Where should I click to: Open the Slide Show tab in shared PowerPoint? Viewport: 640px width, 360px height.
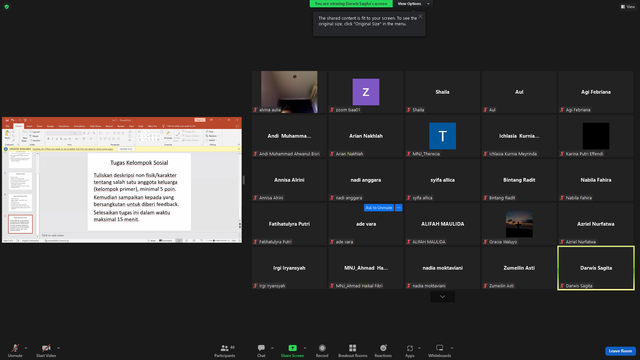(96, 126)
